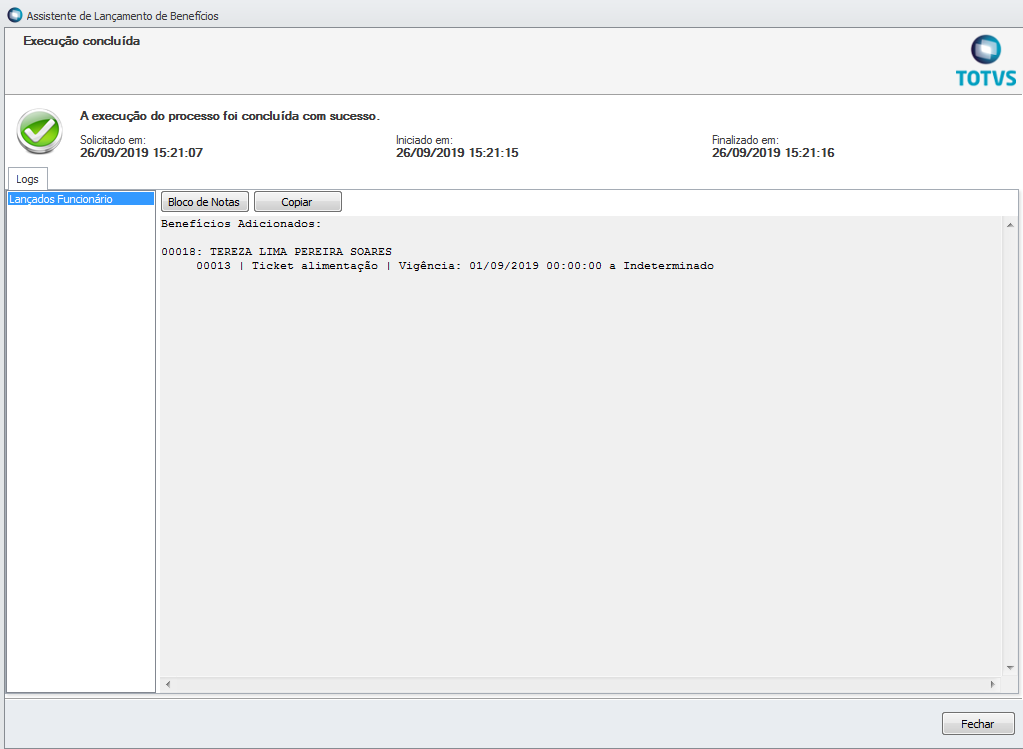
Task: Click the 'Execução concluída' header text
Action: 82,40
